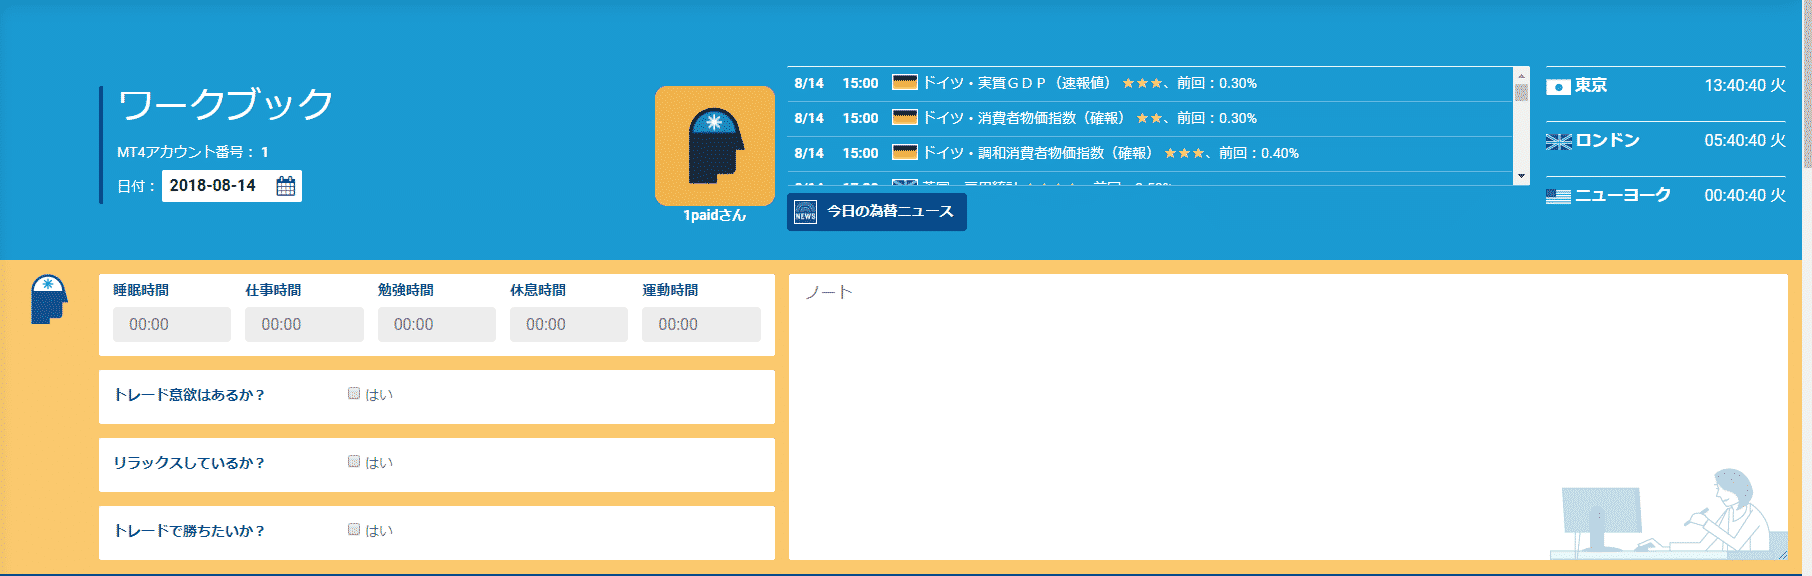Click the news list scrollbar down arrow
Screen dimensions: 1812x576
pos(1521,177)
